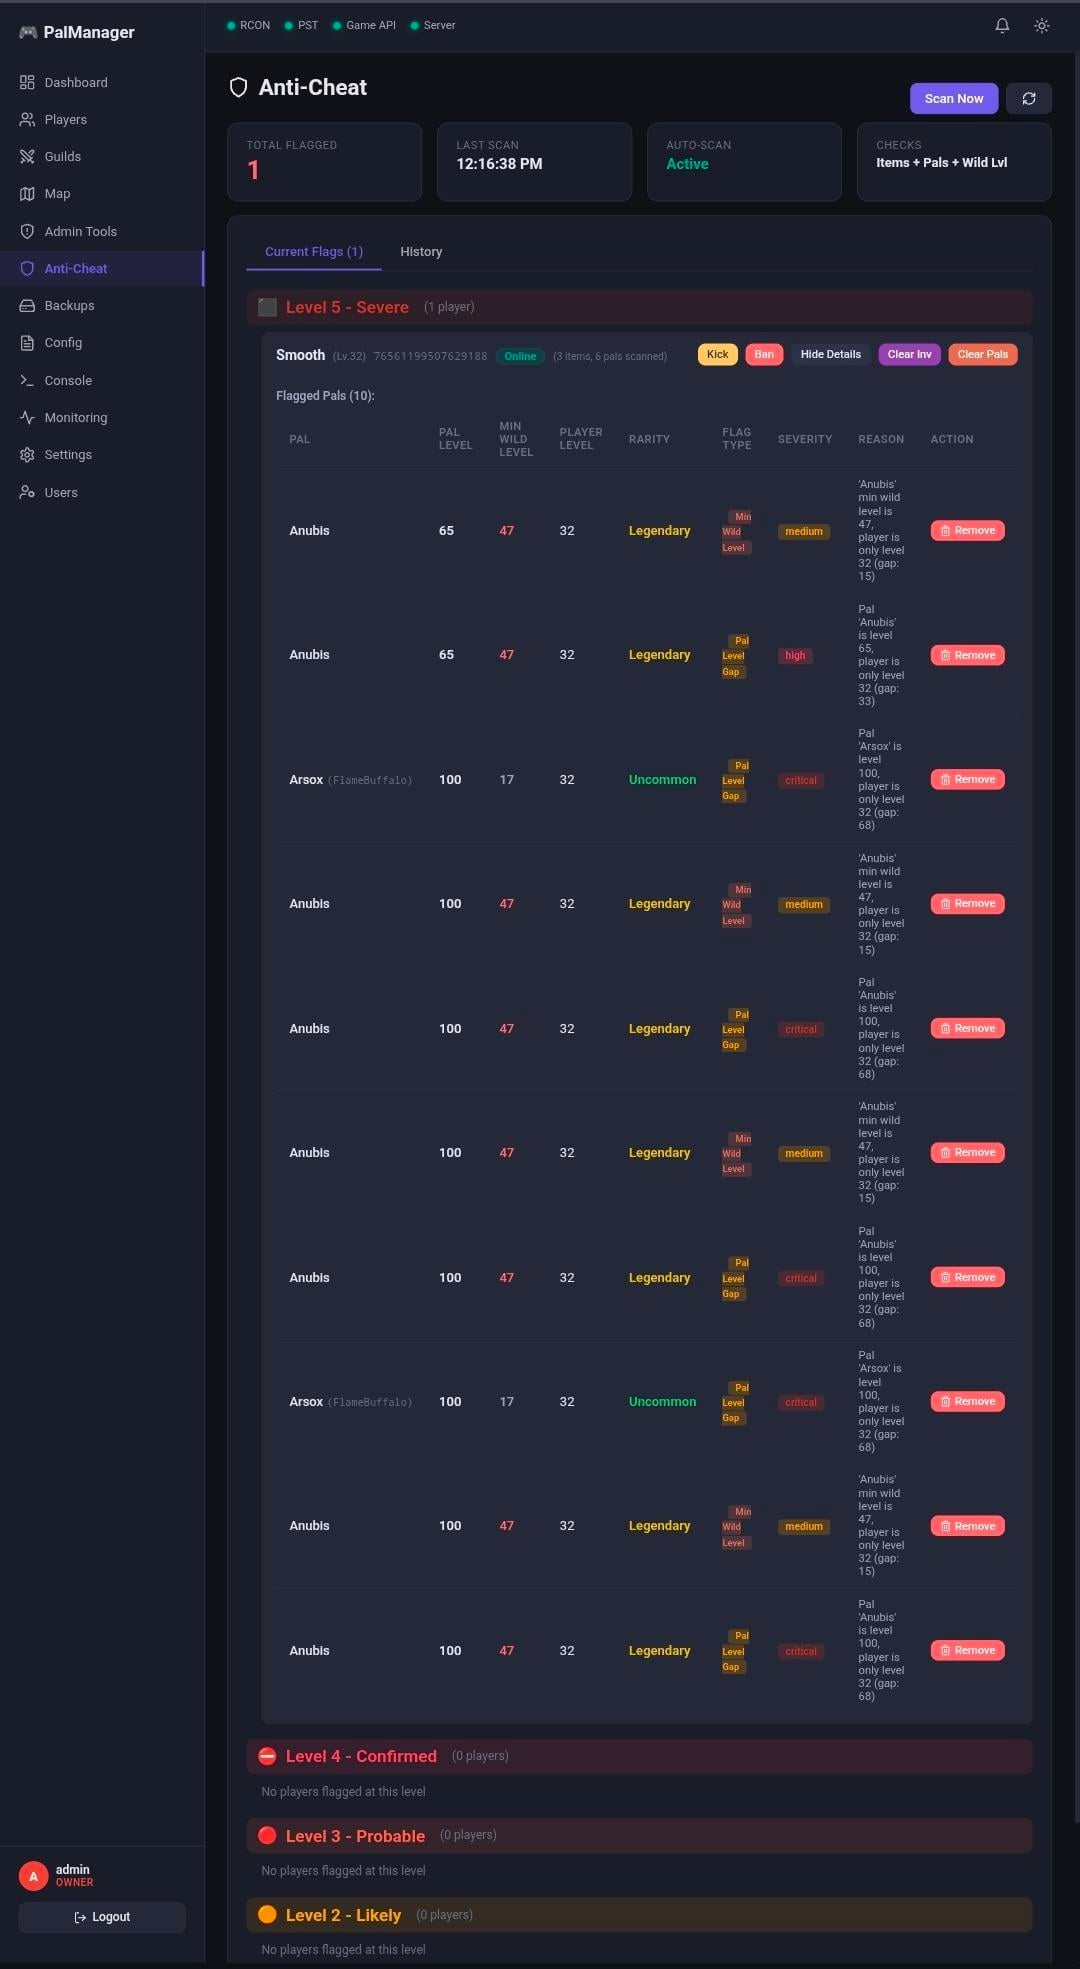1080x1969 pixels.
Task: Select the Current Flags (1) tab
Action: 313,252
